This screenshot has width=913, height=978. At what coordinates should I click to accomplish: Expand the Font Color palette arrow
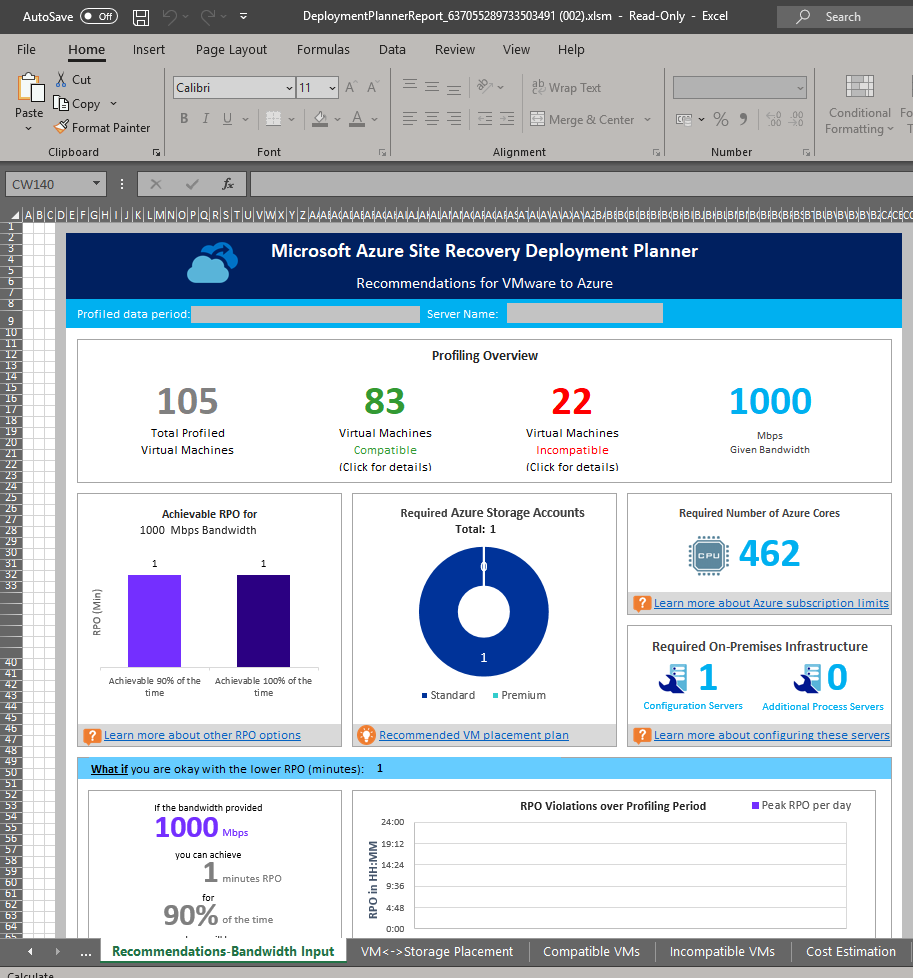pyautogui.click(x=374, y=119)
